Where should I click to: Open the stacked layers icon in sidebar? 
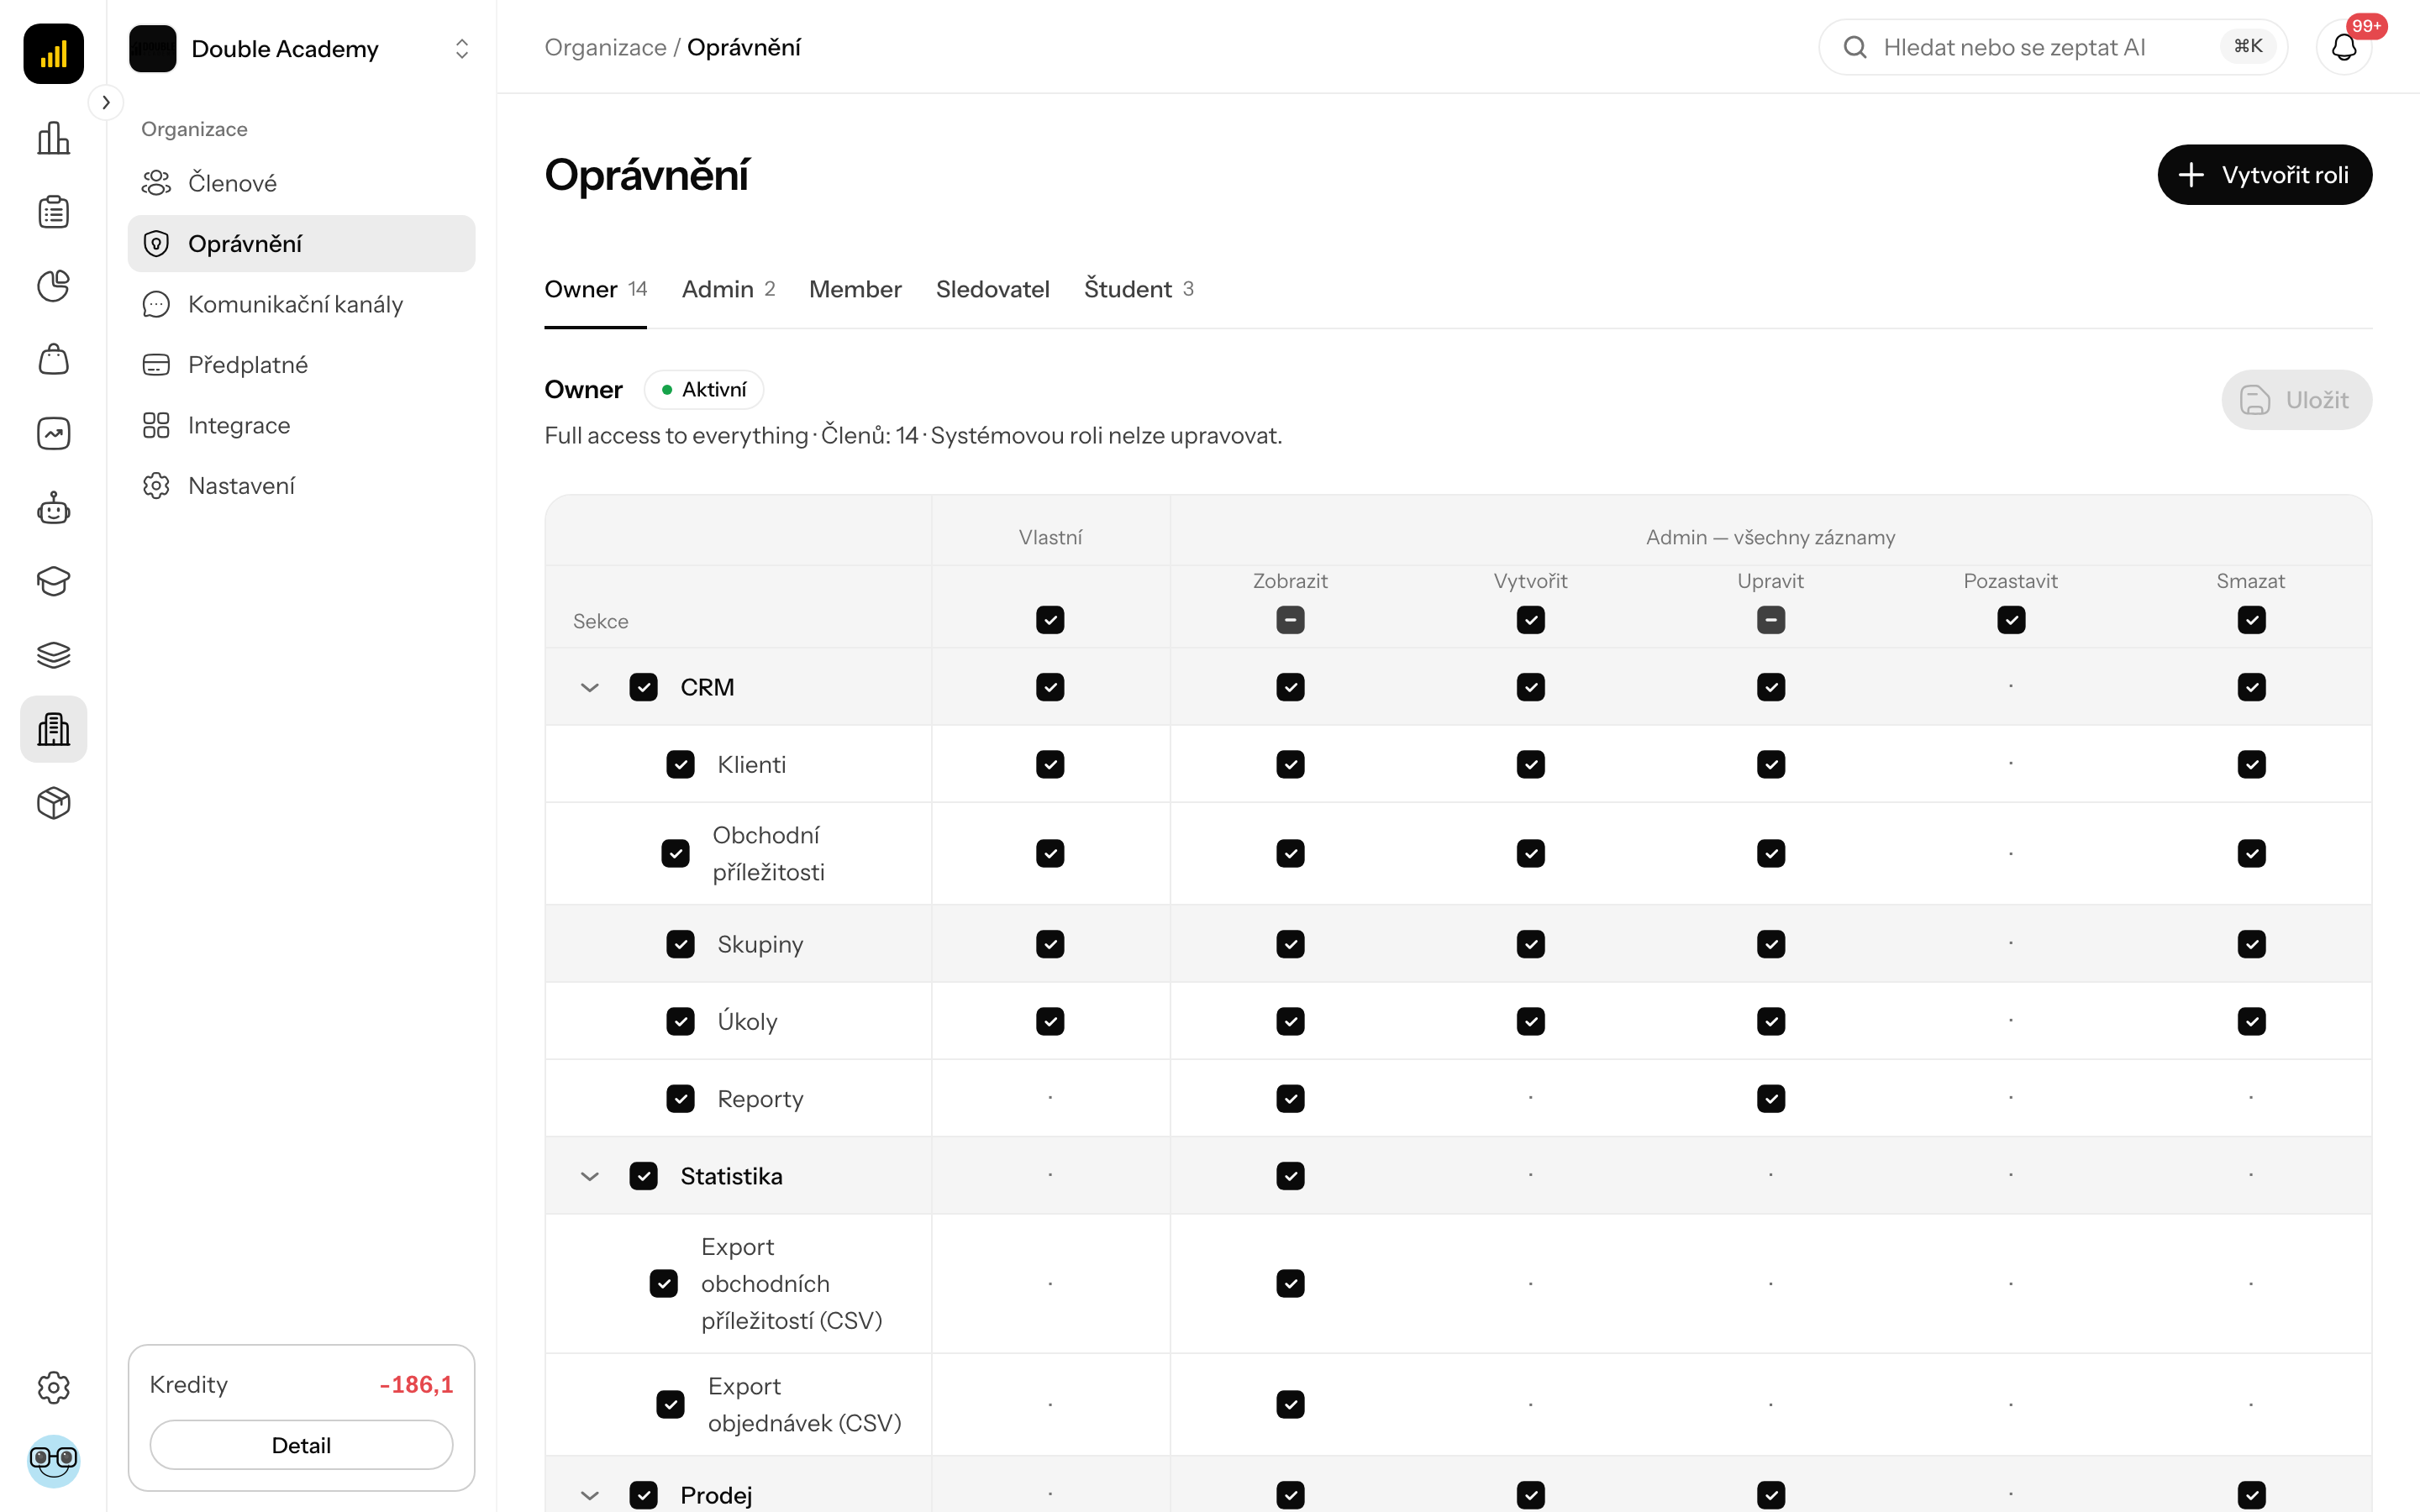point(53,655)
